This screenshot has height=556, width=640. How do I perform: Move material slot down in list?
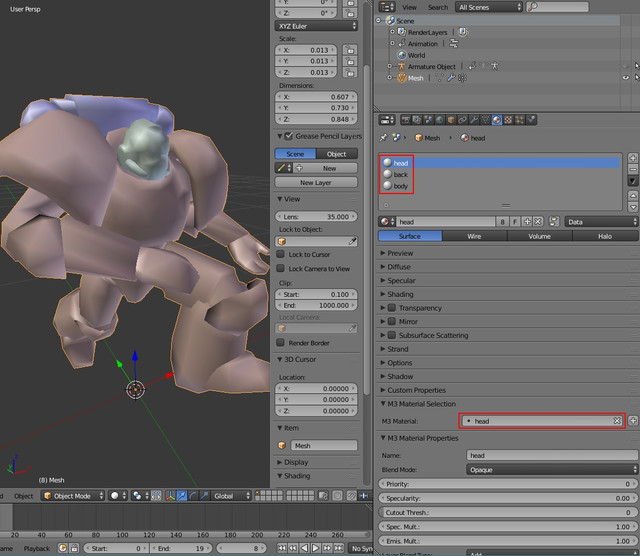633,207
